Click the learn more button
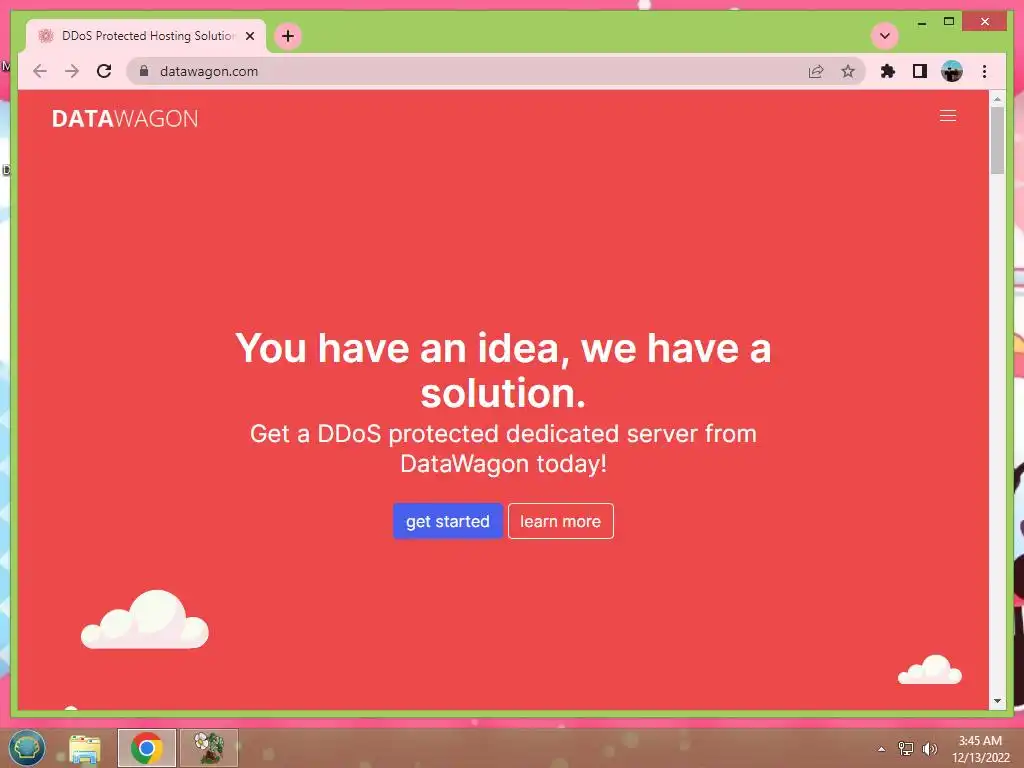Viewport: 1024px width, 768px height. [x=560, y=521]
